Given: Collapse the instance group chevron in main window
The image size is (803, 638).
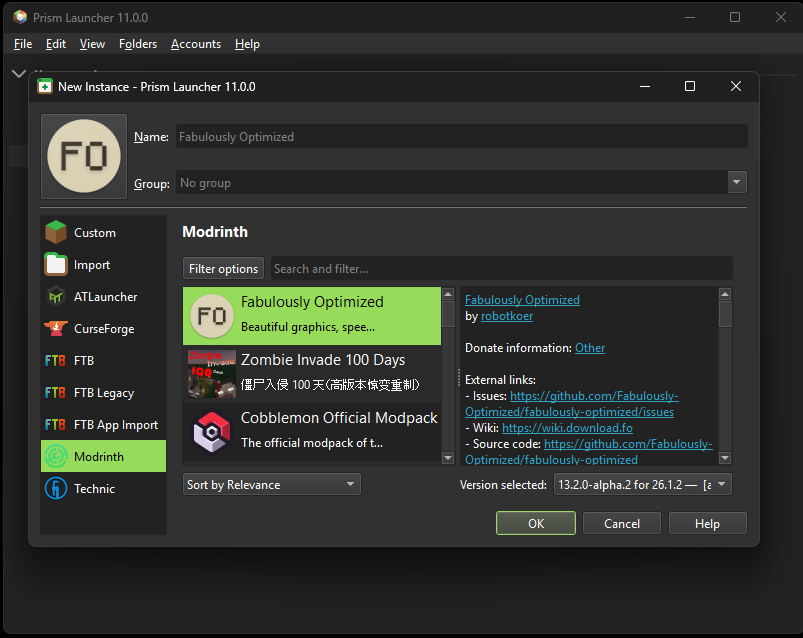Looking at the screenshot, I should [19, 74].
